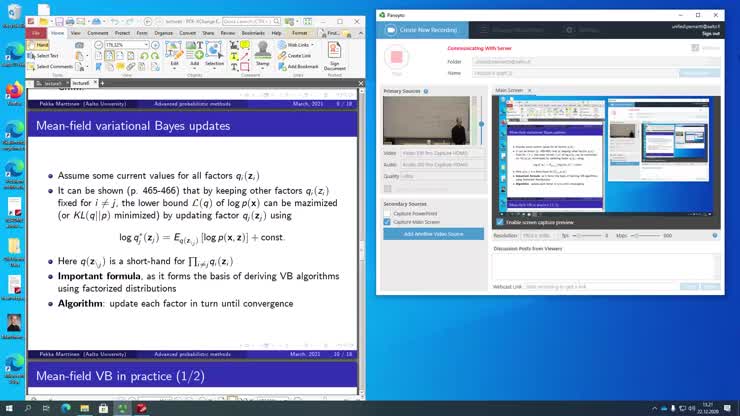Toggle Enable screen capture preview checkbox
Image resolution: width=740 pixels, height=416 pixels.
pyautogui.click(x=500, y=222)
